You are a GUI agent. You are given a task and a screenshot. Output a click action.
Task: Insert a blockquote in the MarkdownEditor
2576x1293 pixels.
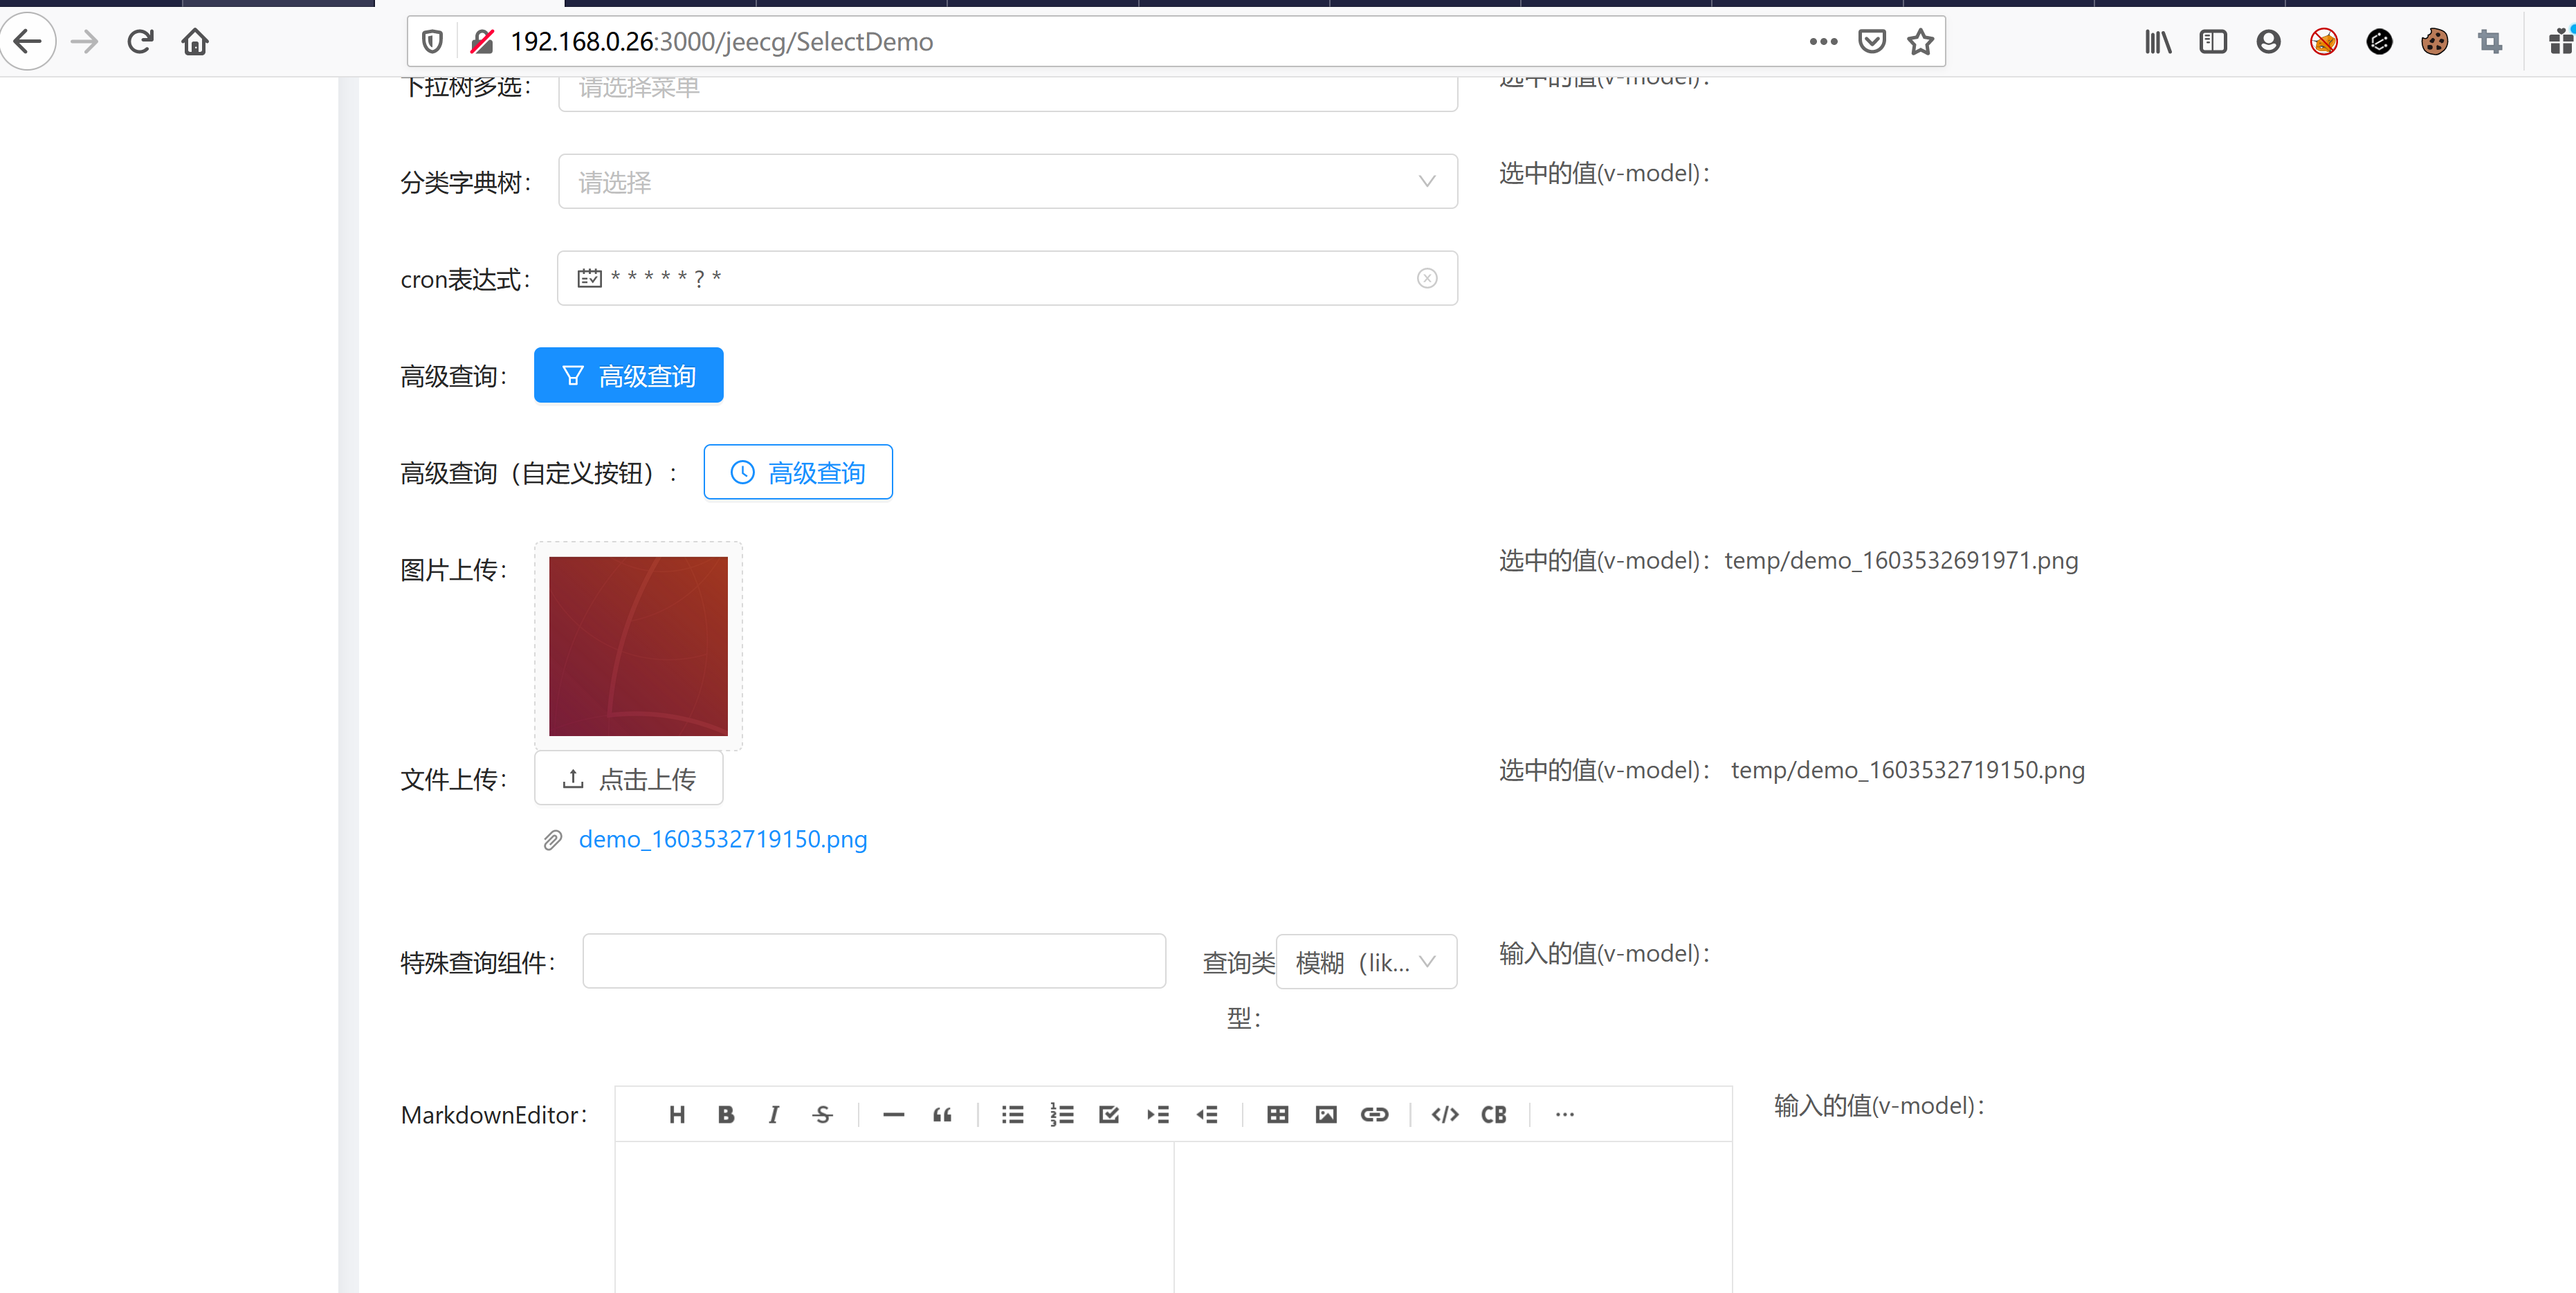click(x=941, y=1114)
